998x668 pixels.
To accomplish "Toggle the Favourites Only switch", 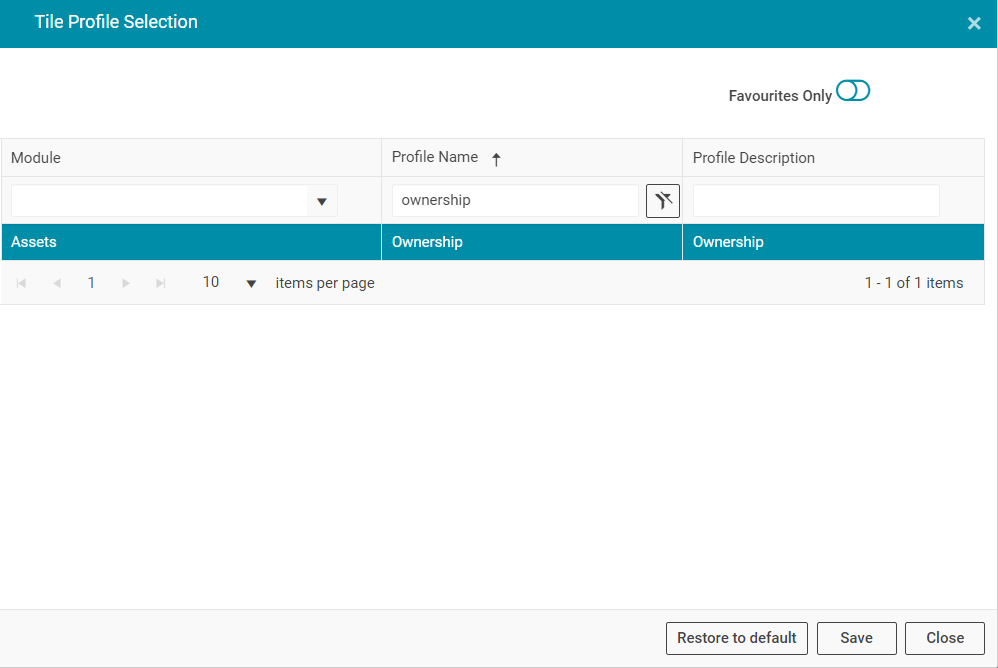I will pos(853,91).
